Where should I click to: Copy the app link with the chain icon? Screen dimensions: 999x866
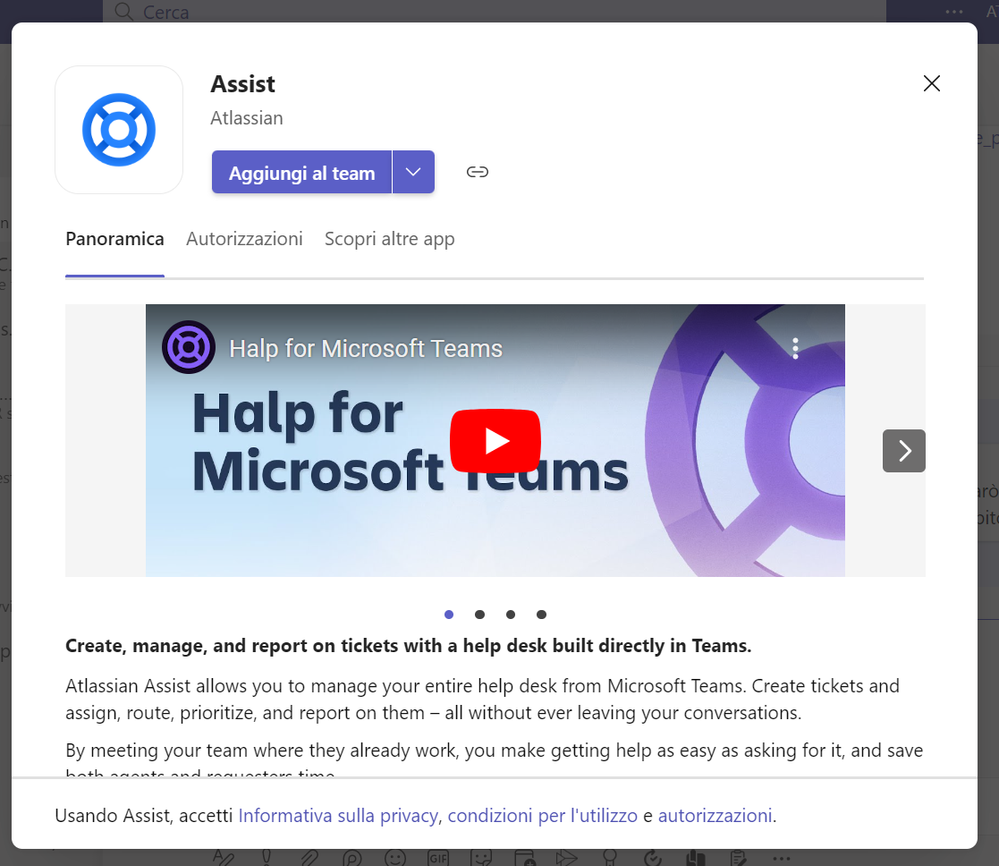click(477, 172)
